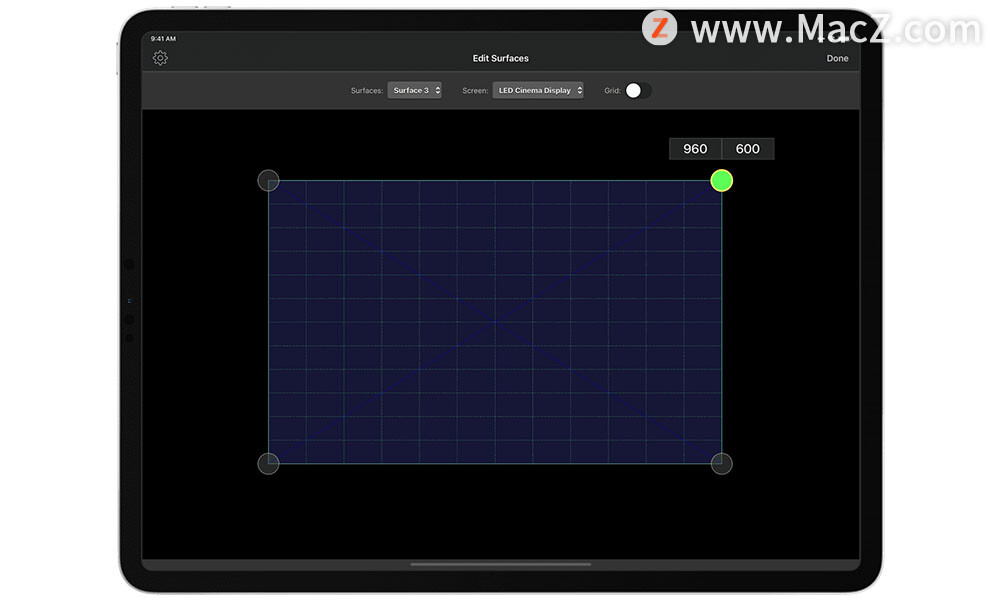Tap Done to finish editing surfaces

tap(837, 58)
